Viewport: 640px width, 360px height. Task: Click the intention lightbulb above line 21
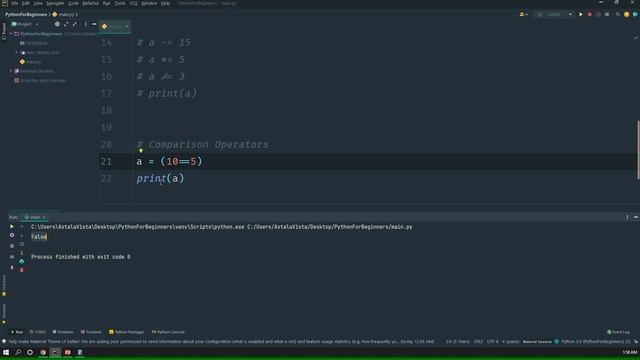pos(141,151)
